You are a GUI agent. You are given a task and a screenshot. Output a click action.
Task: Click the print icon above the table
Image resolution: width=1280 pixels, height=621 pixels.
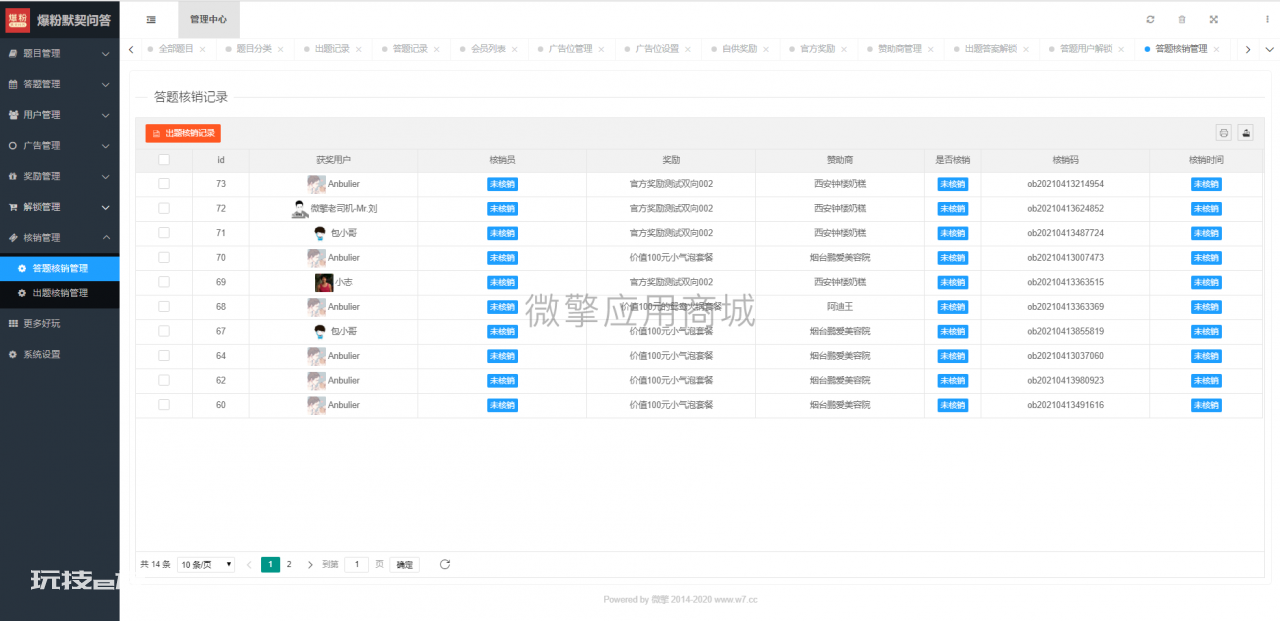point(1223,133)
